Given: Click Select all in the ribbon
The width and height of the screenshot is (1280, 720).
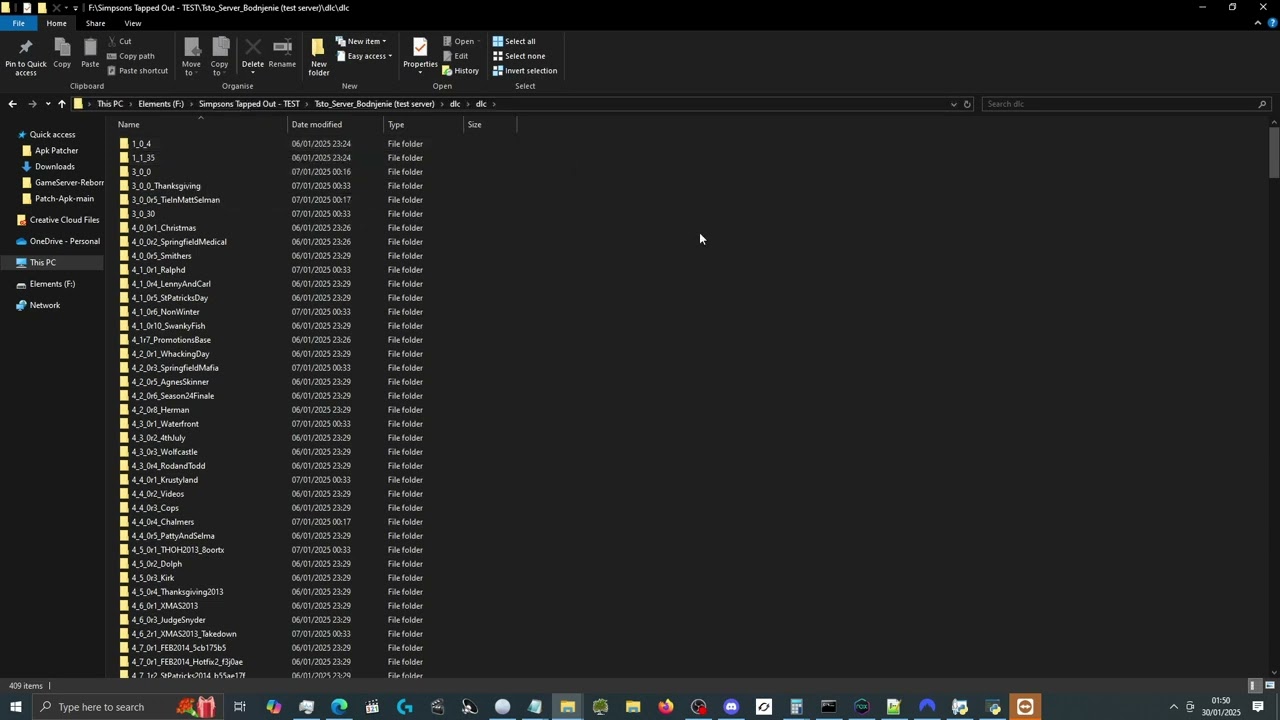Looking at the screenshot, I should click(514, 41).
